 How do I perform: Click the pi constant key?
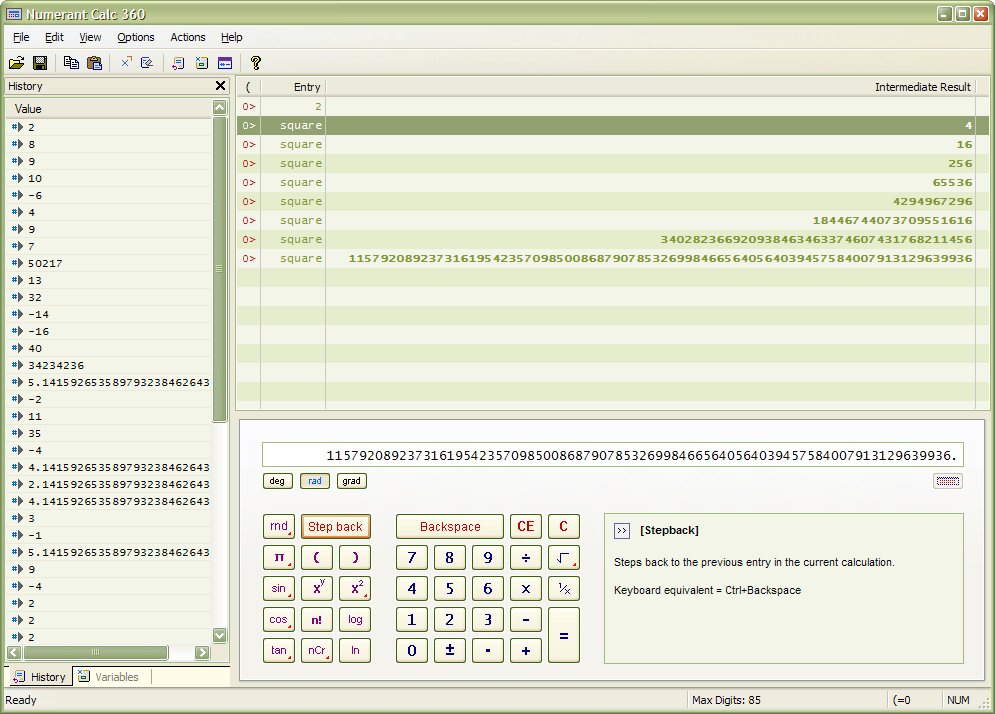tap(279, 558)
